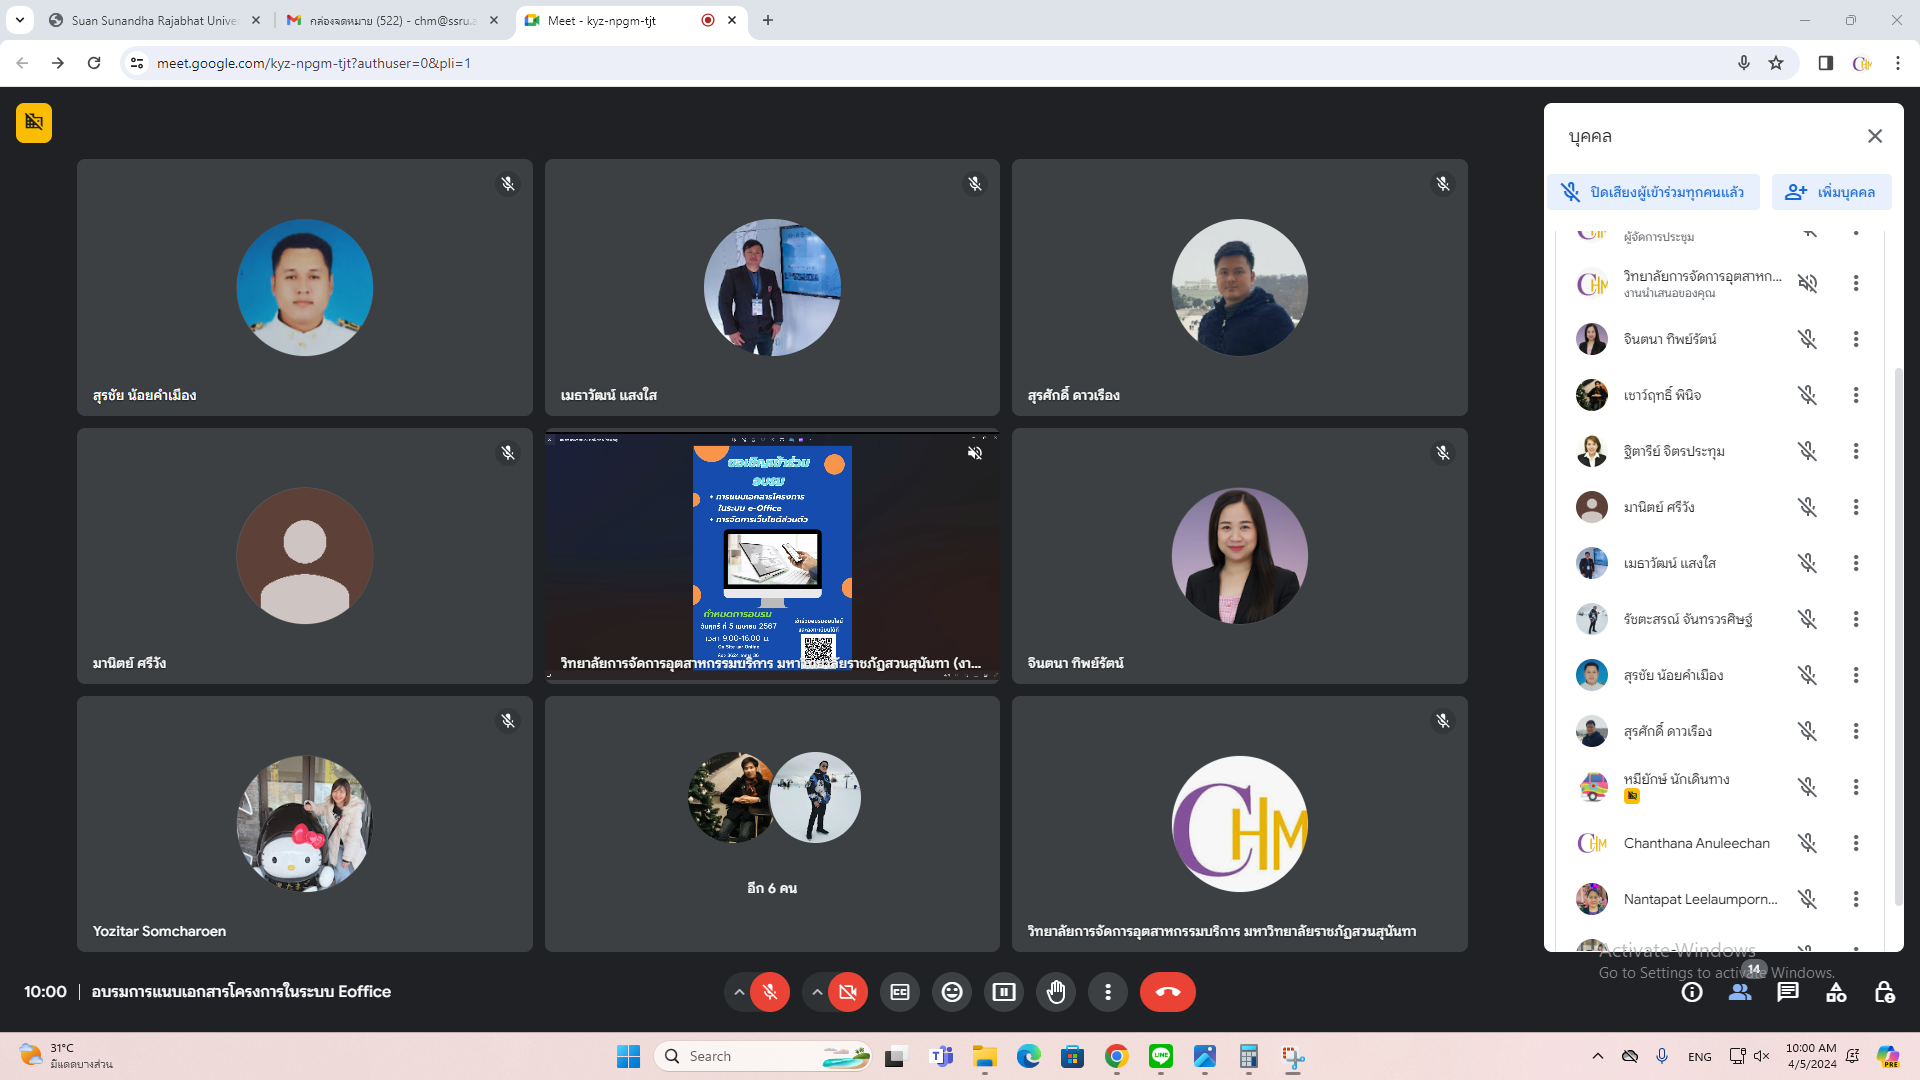1920x1080 pixels.
Task: Open the emoji reactions button
Action: pyautogui.click(x=952, y=992)
